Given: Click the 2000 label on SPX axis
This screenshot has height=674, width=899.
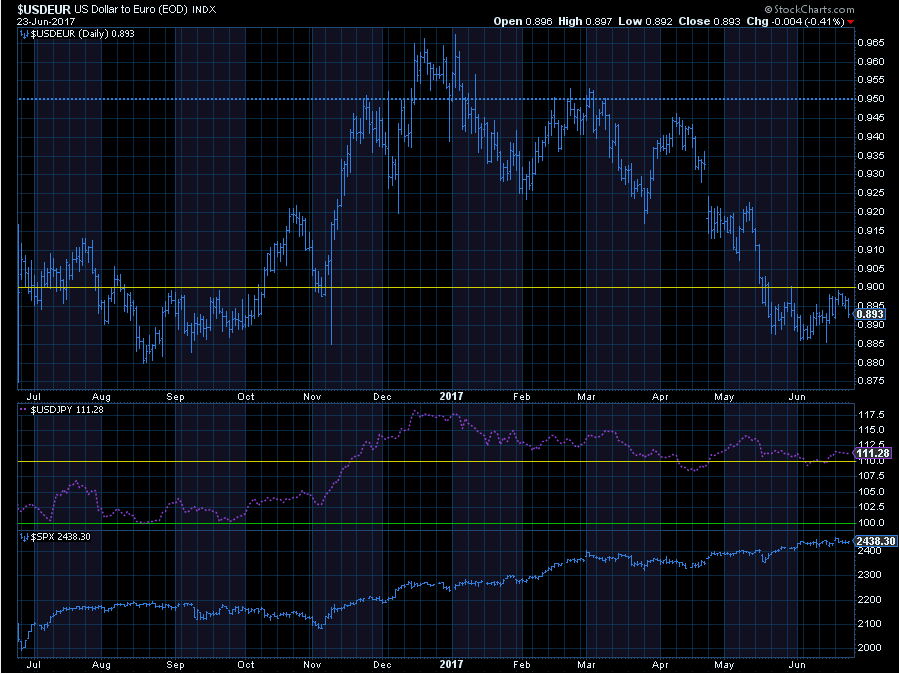Looking at the screenshot, I should 870,648.
